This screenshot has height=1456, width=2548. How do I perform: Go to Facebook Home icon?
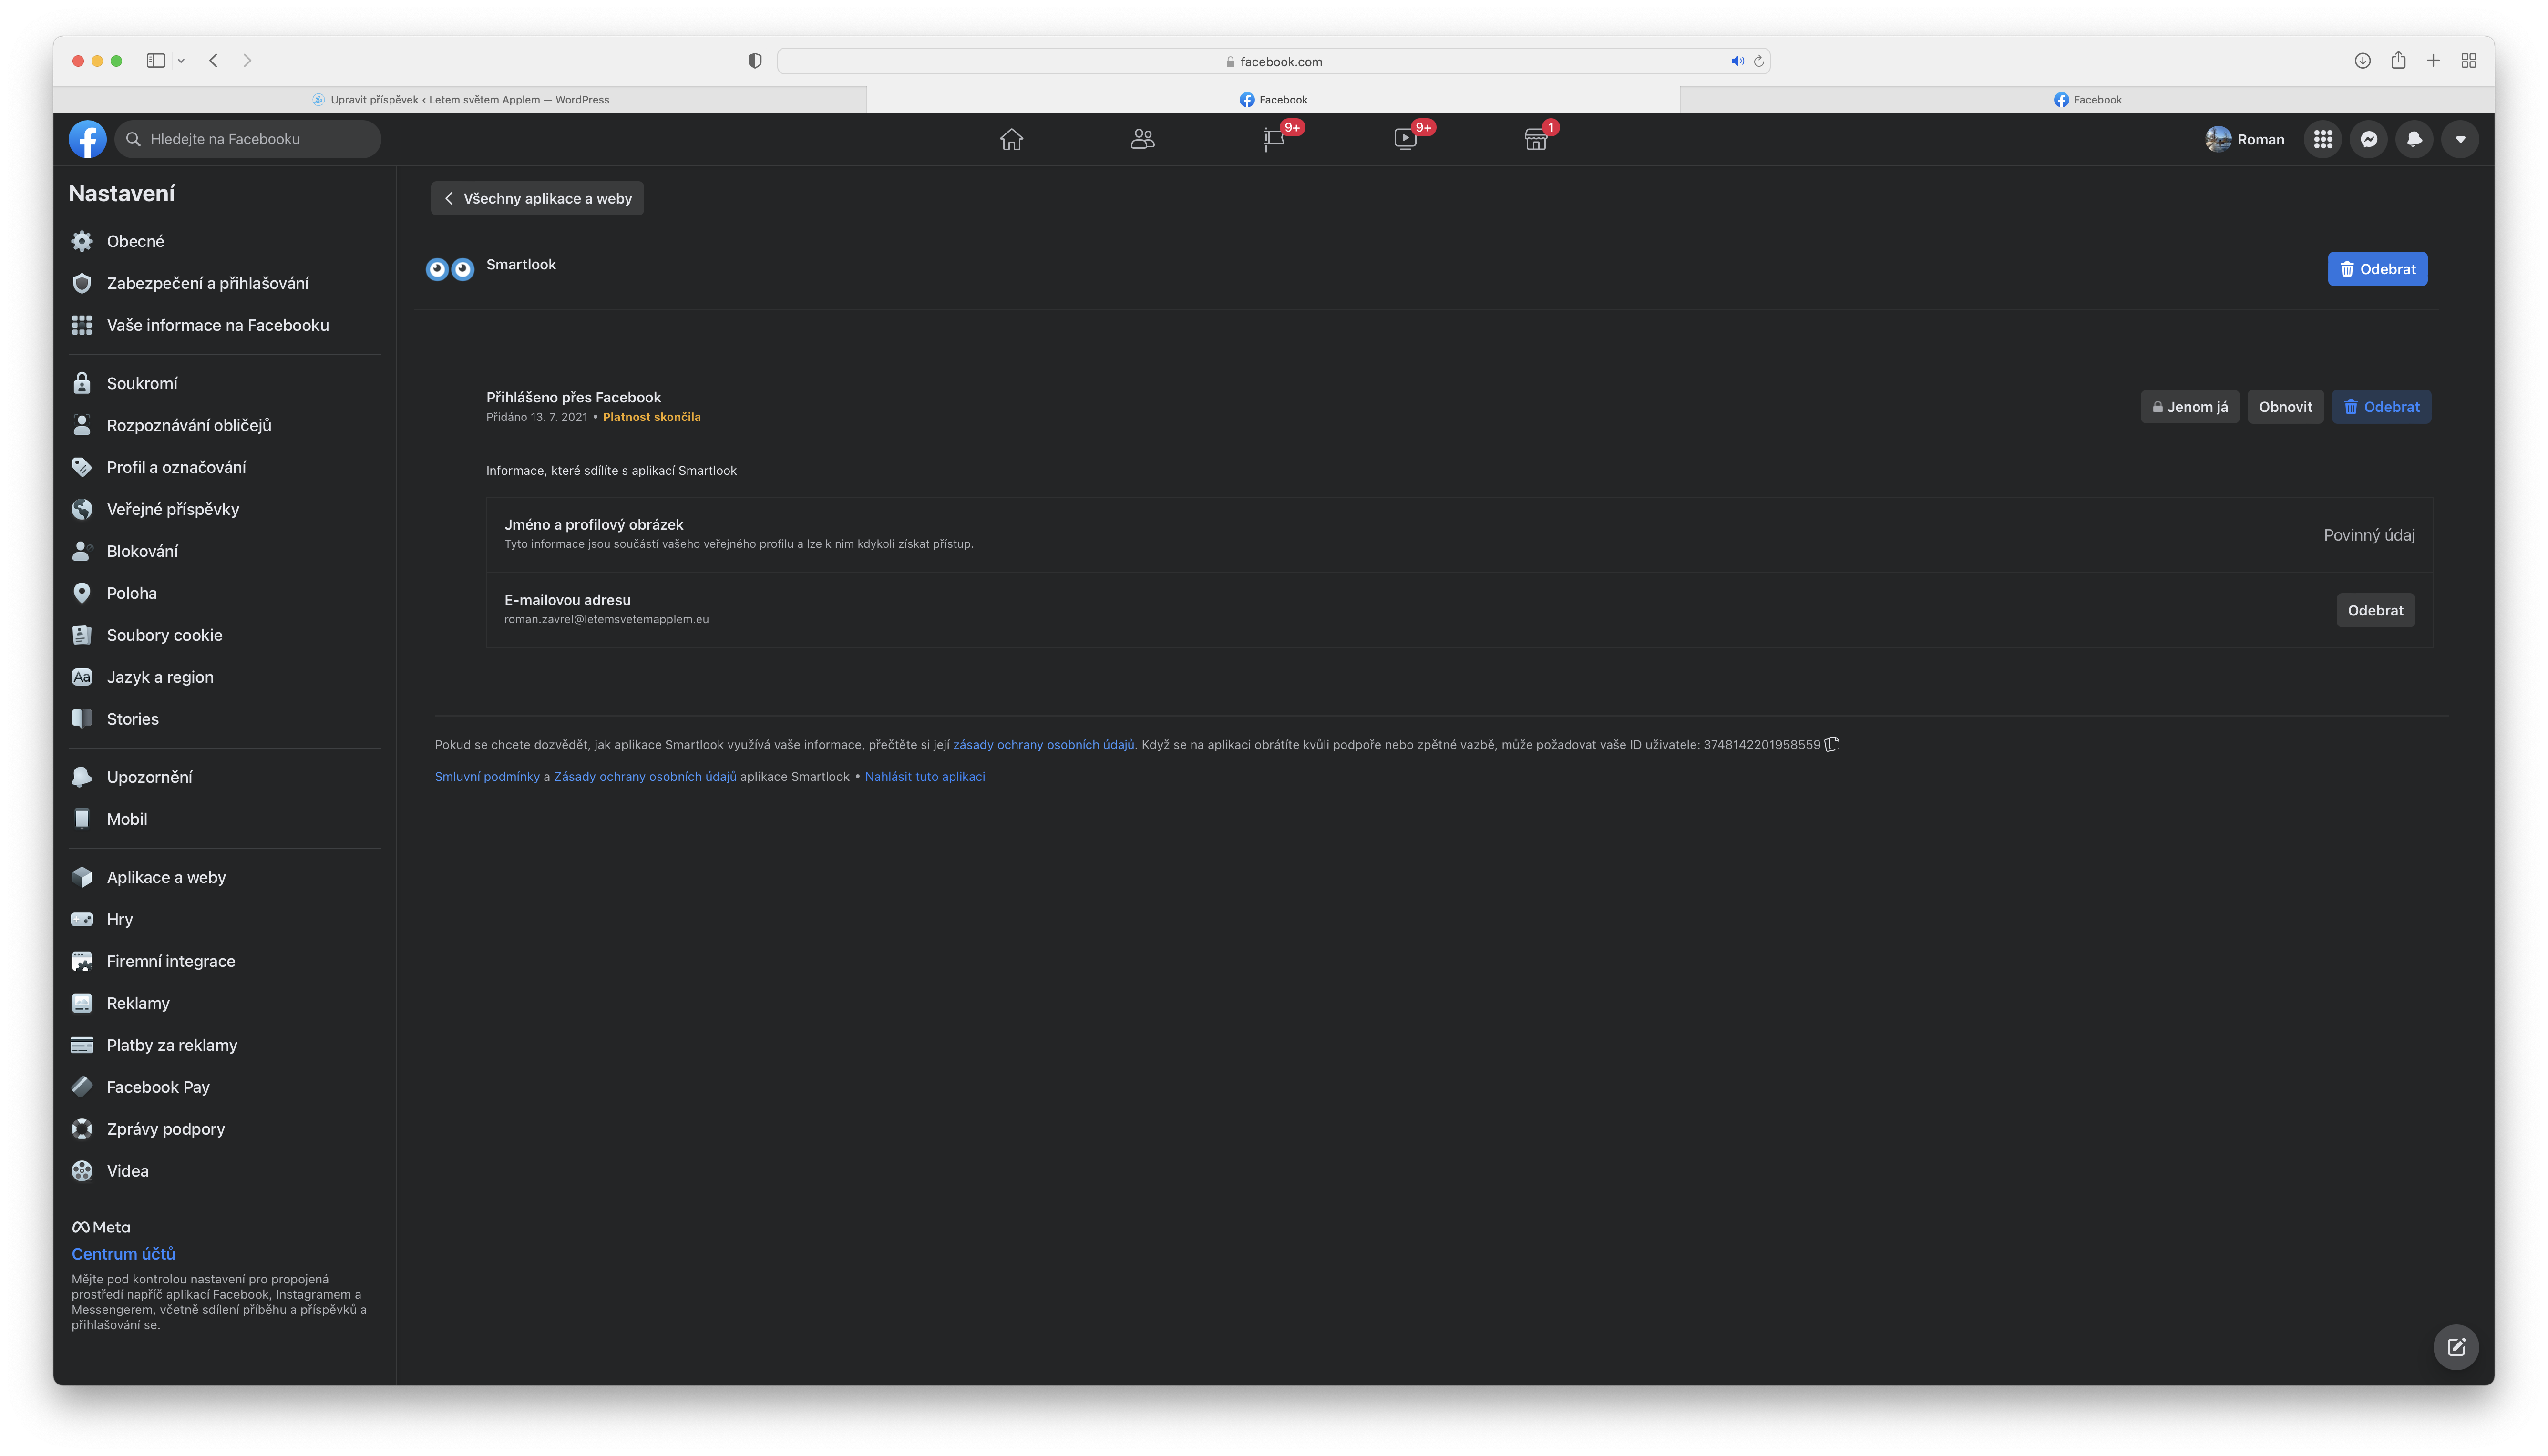[1011, 139]
